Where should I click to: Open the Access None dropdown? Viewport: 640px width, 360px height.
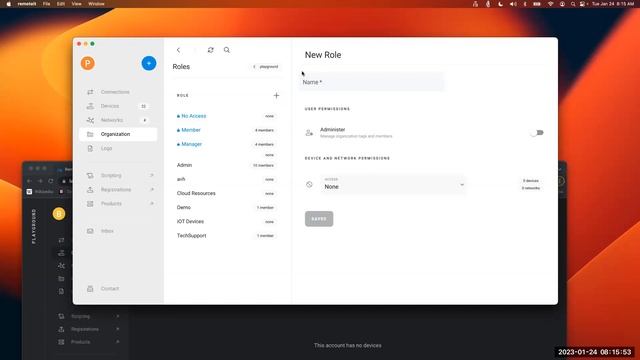(393, 184)
